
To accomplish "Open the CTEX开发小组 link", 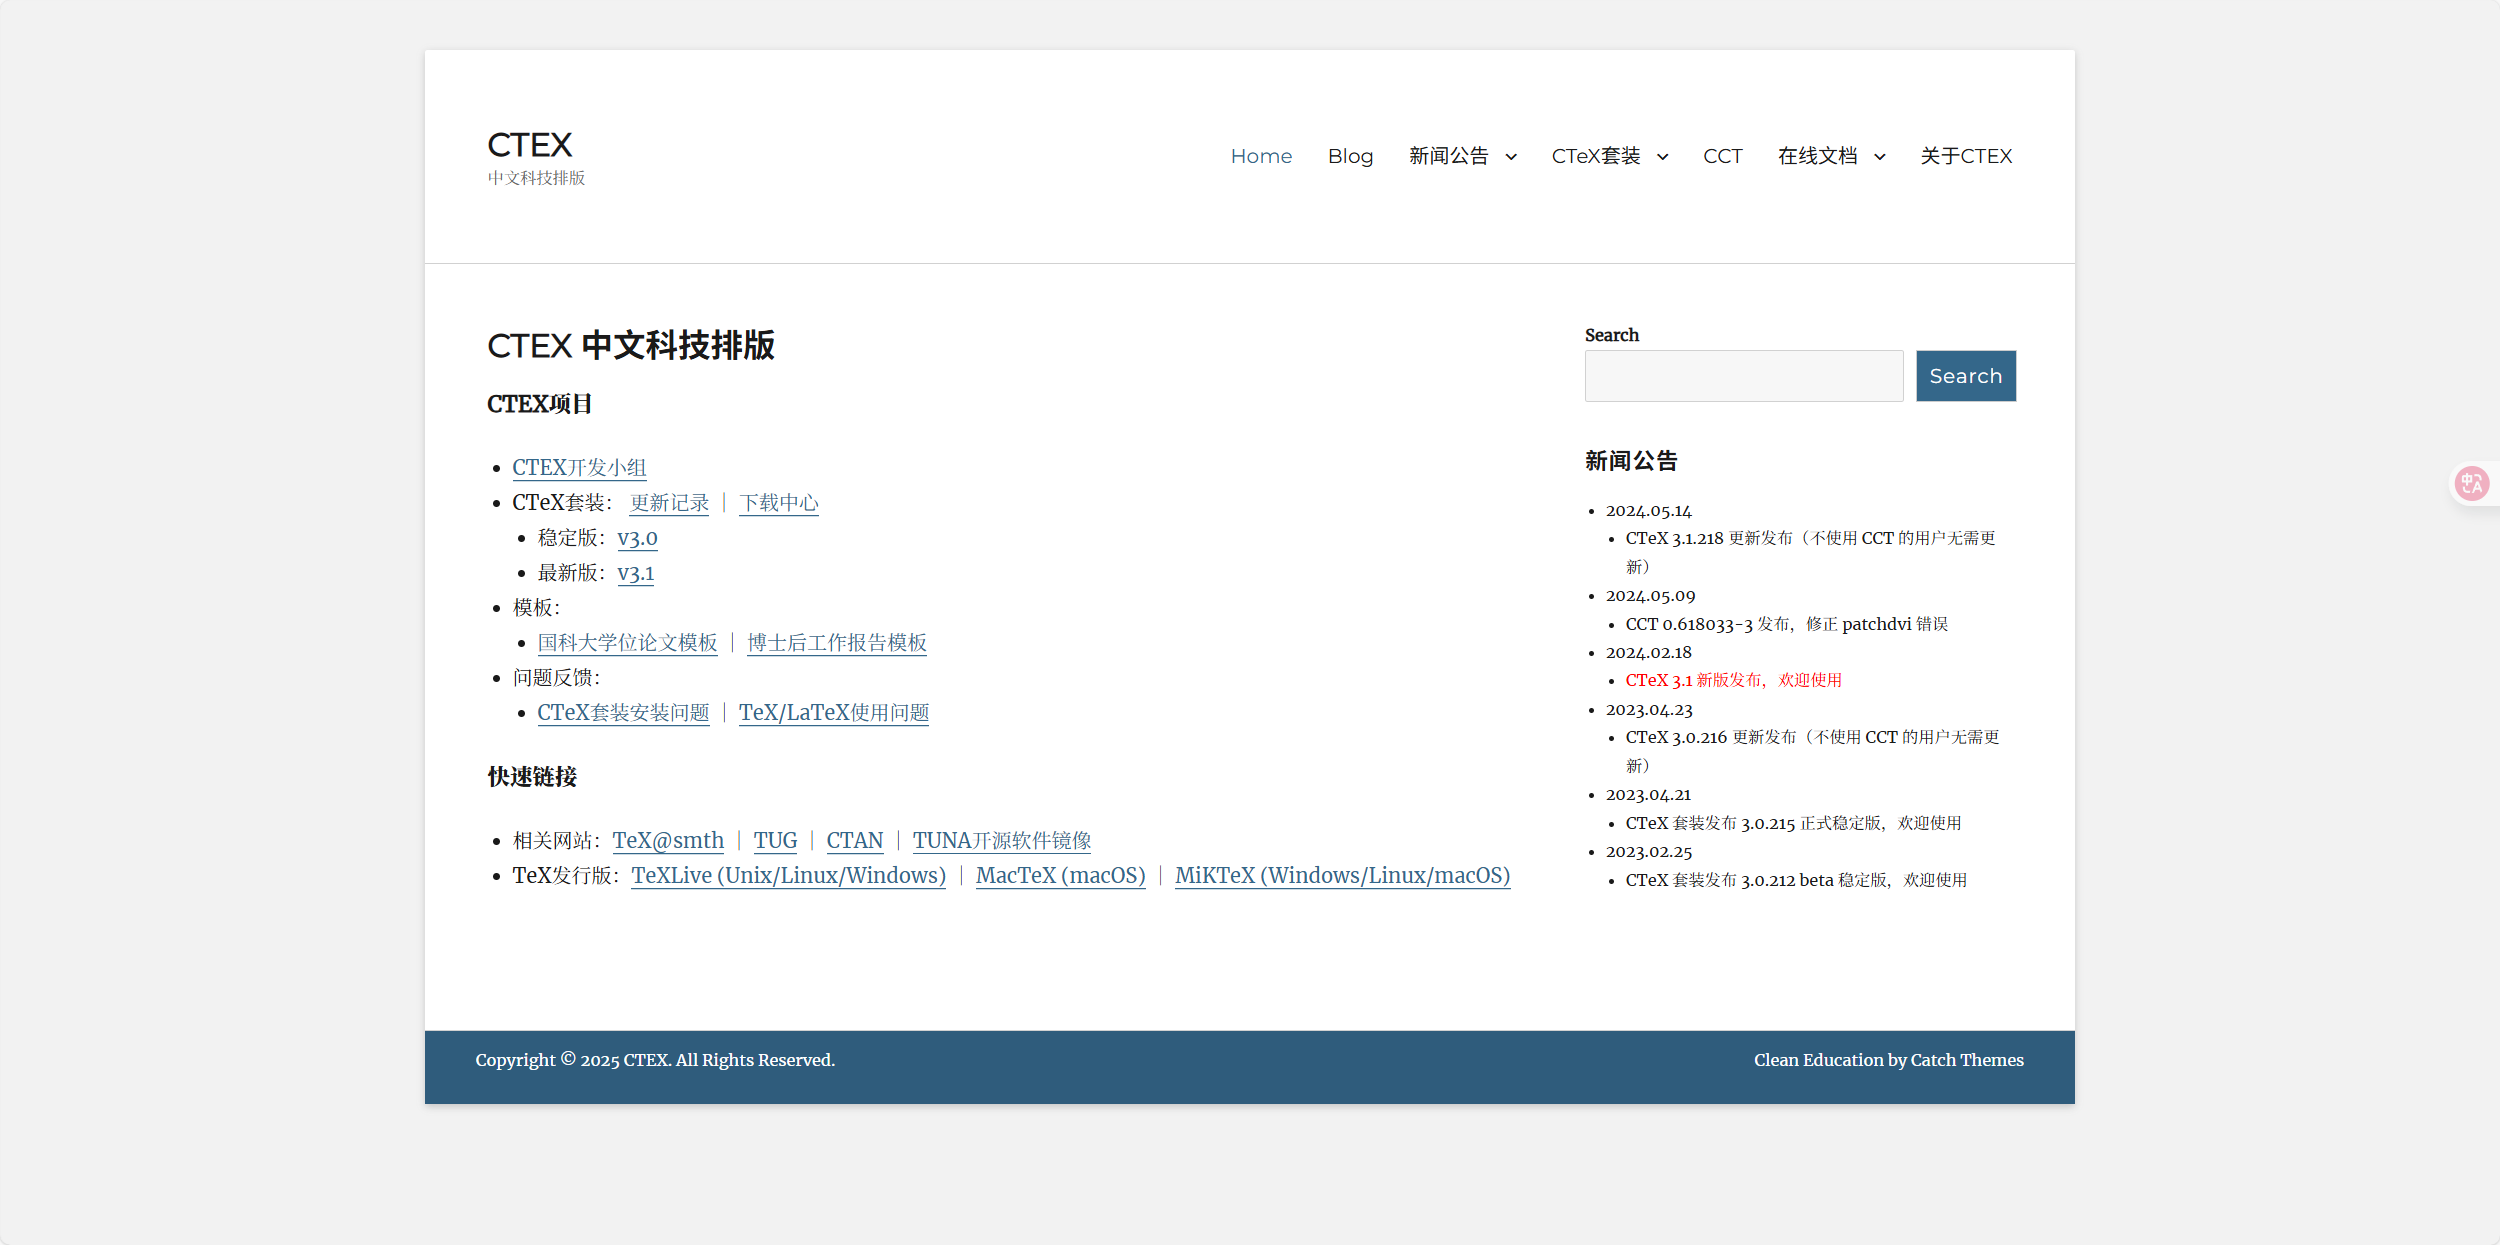I will (578, 467).
